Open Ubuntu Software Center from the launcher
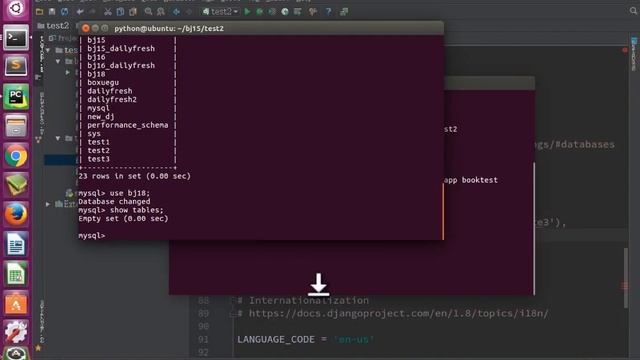This screenshot has width=640, height=360. pos(16,304)
